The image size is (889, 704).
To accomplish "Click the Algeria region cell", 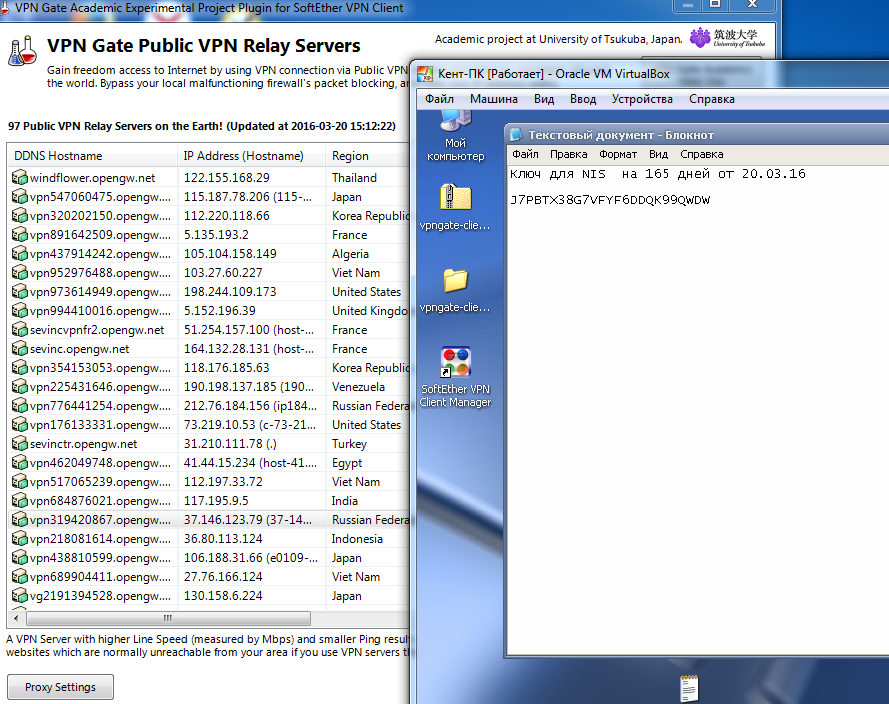I will (350, 254).
